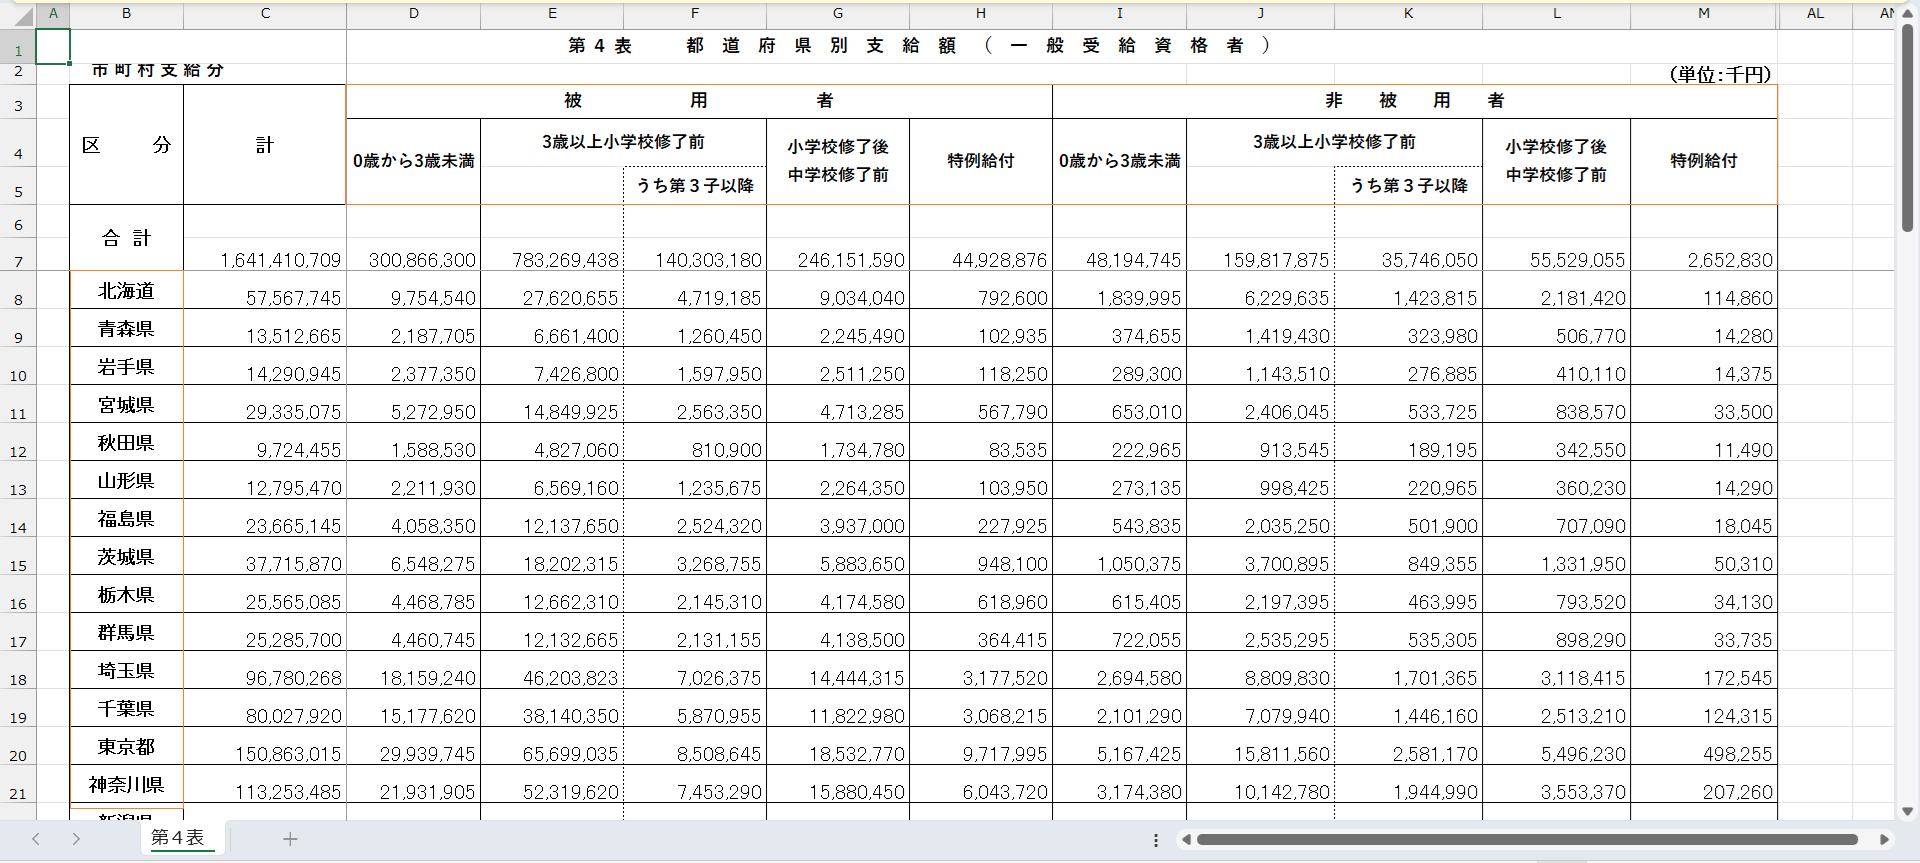
Task: Click the vertical scrollbar down arrow
Action: pos(1907,811)
